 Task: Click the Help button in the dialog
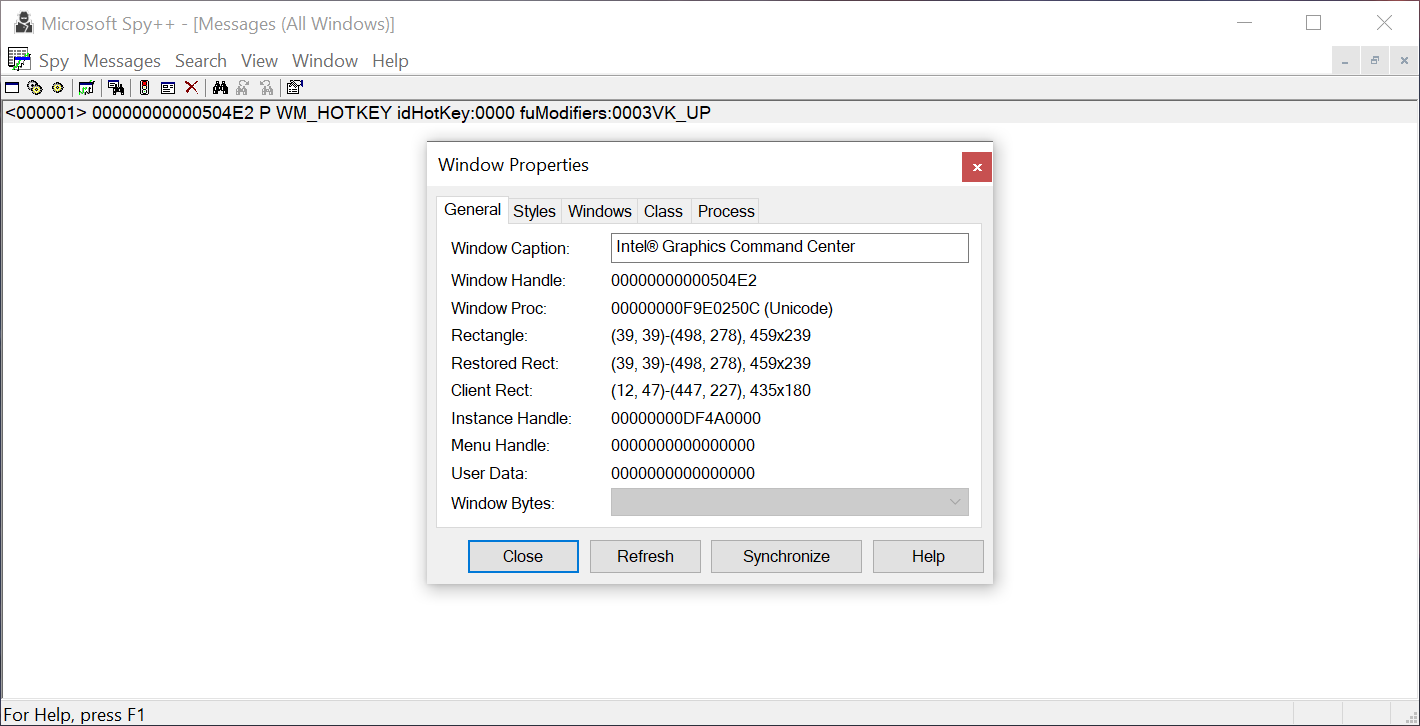(928, 556)
